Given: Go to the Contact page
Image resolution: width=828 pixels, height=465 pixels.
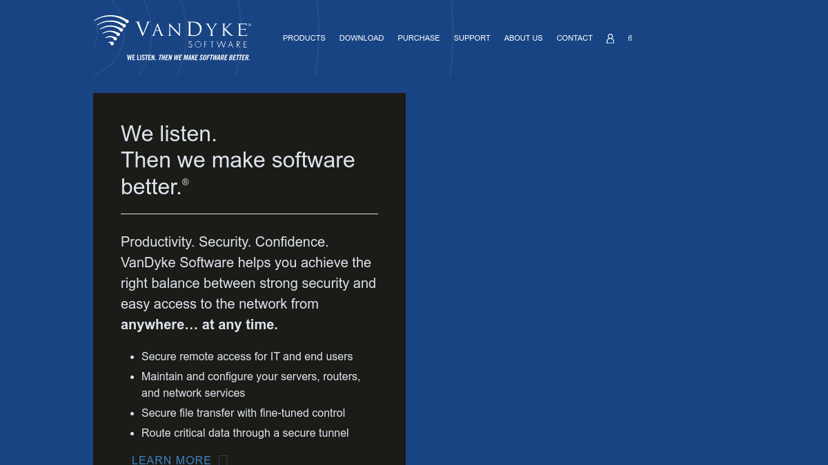Looking at the screenshot, I should click(x=574, y=38).
